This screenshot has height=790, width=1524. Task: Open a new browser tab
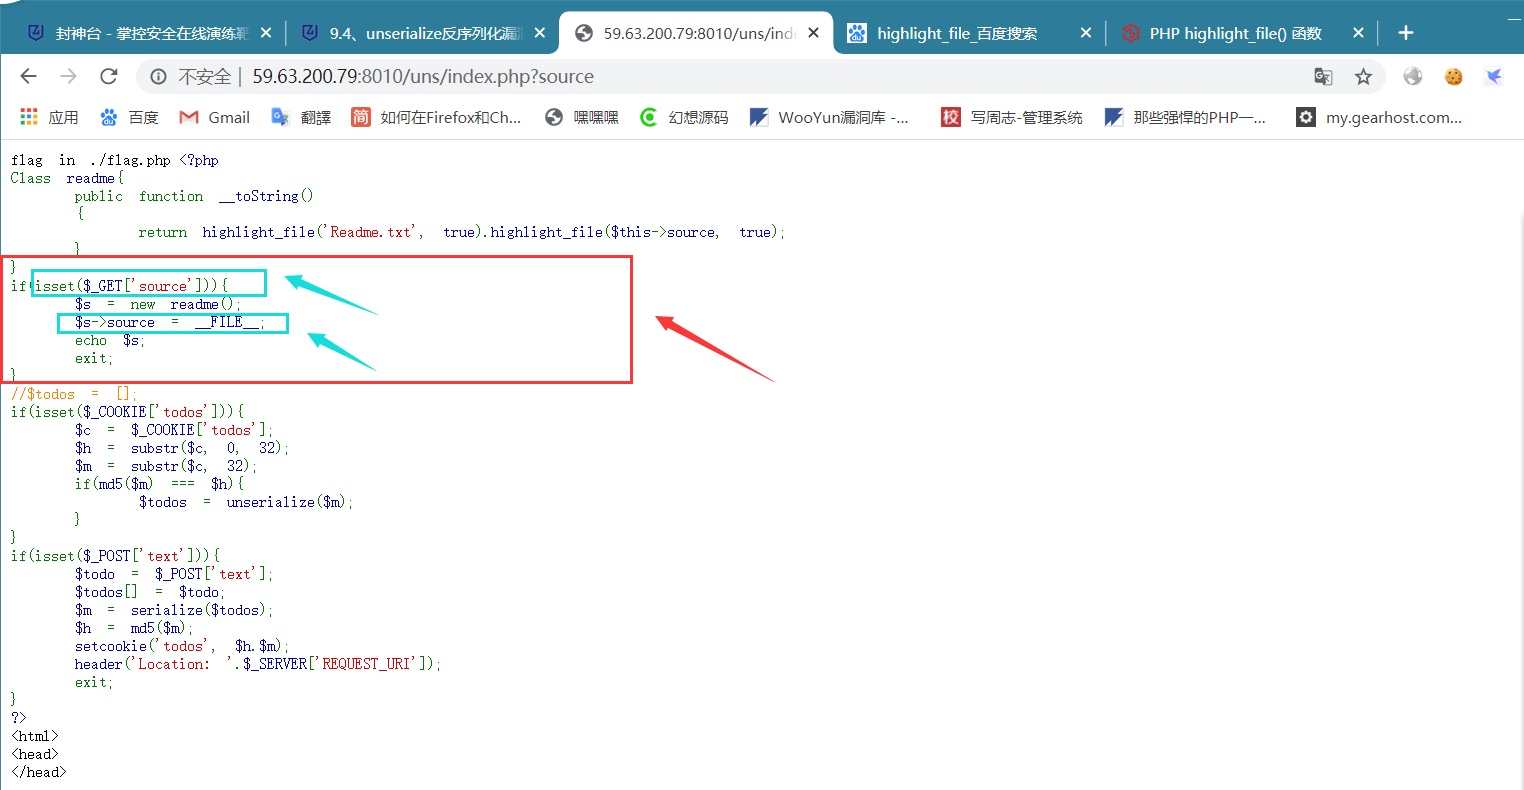pos(1405,33)
